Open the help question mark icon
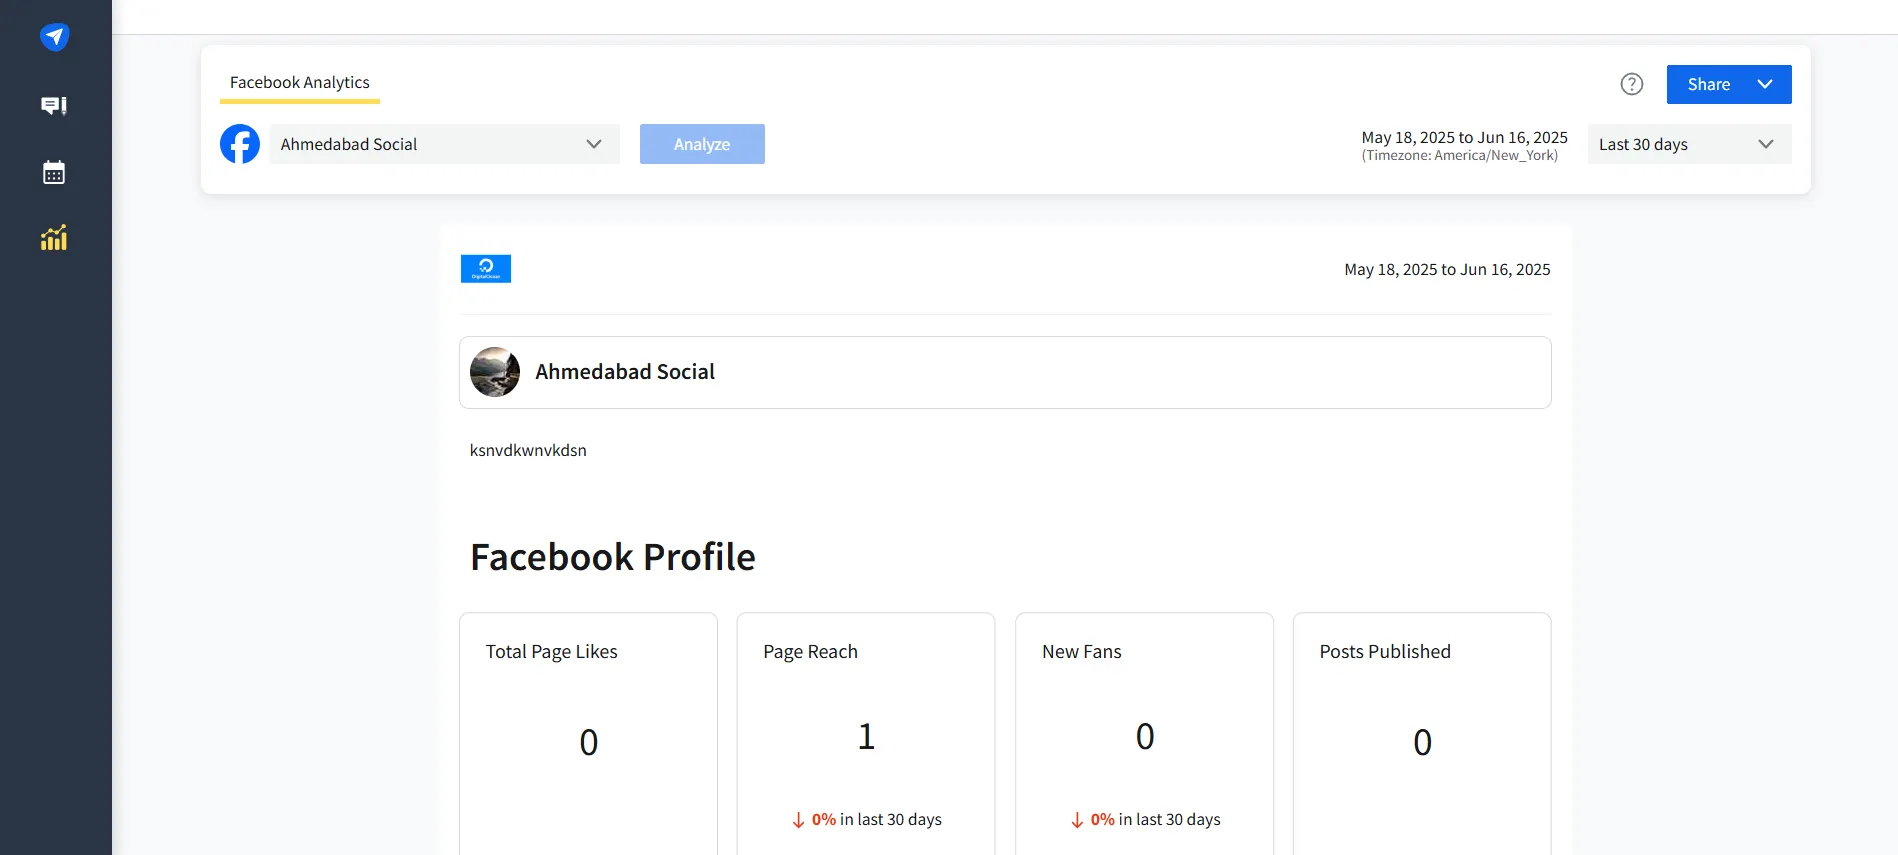 [1632, 84]
